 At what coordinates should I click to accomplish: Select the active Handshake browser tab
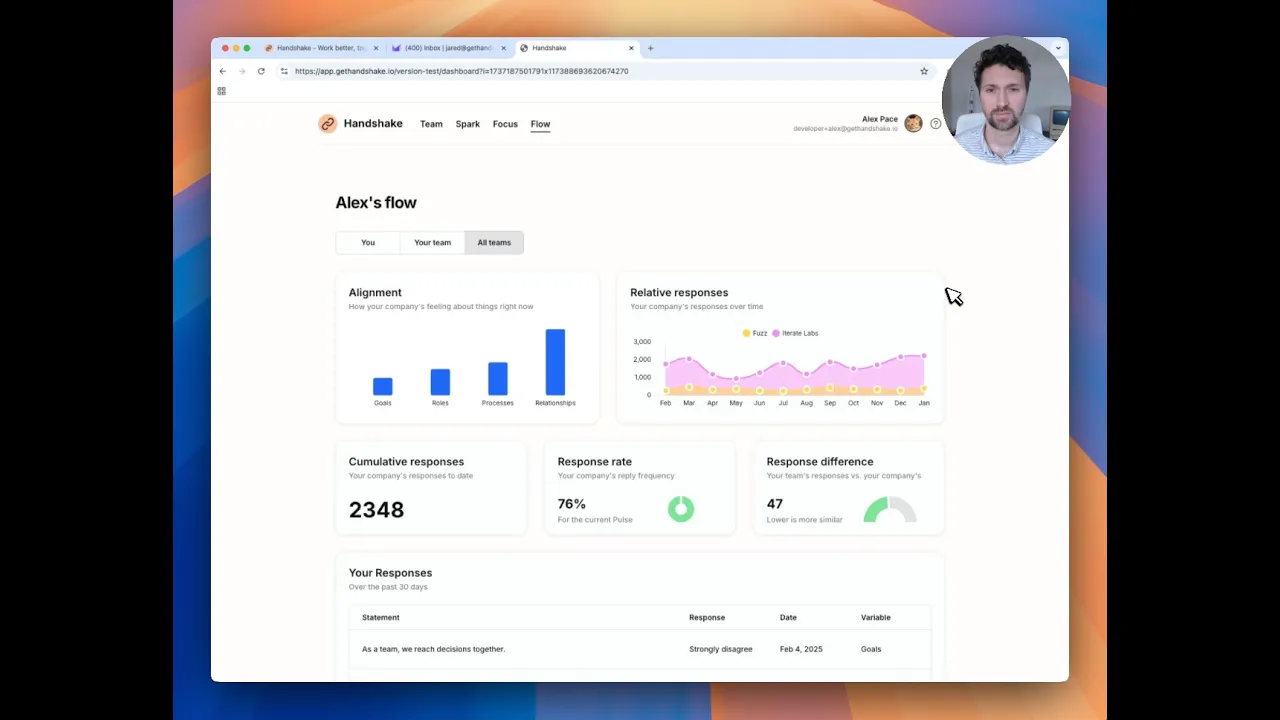577,48
